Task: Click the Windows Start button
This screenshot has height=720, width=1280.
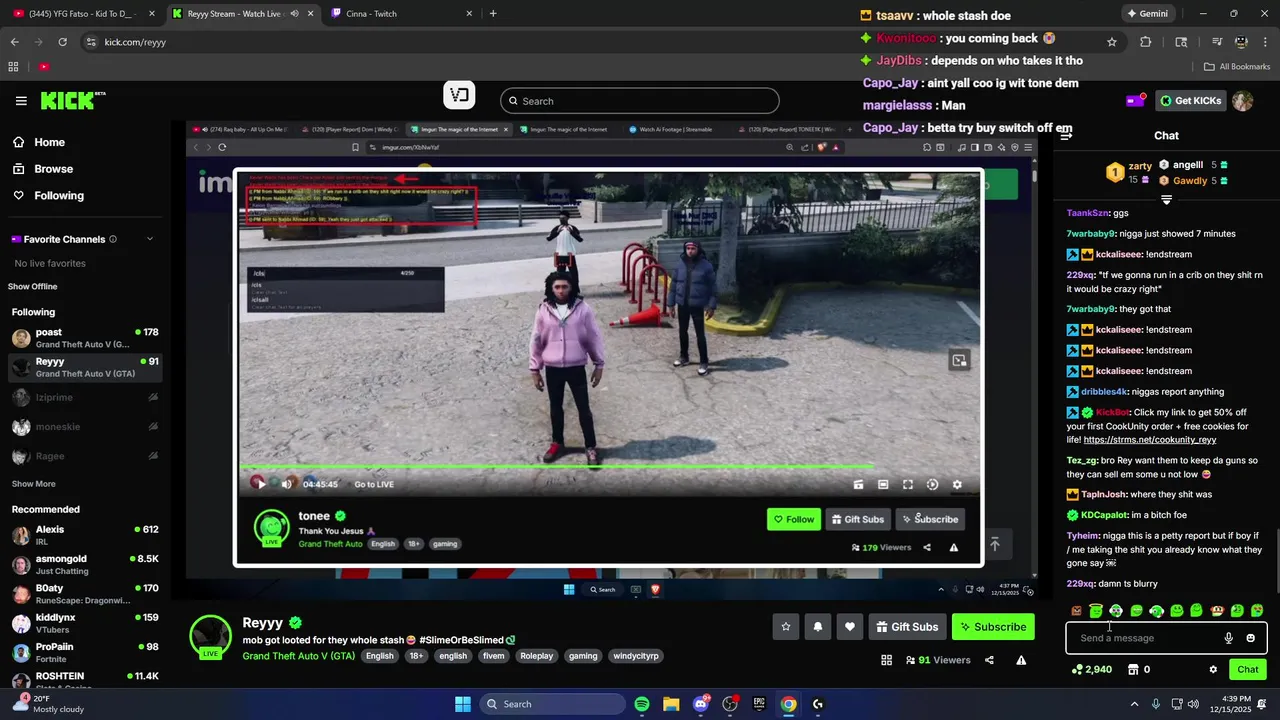Action: coord(463,704)
